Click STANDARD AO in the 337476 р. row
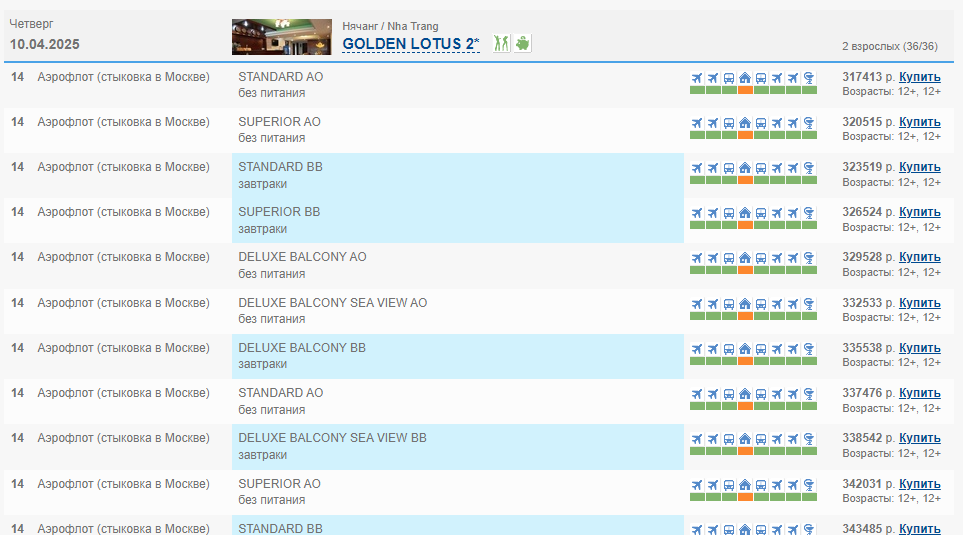The height and width of the screenshot is (535, 963). coord(281,392)
